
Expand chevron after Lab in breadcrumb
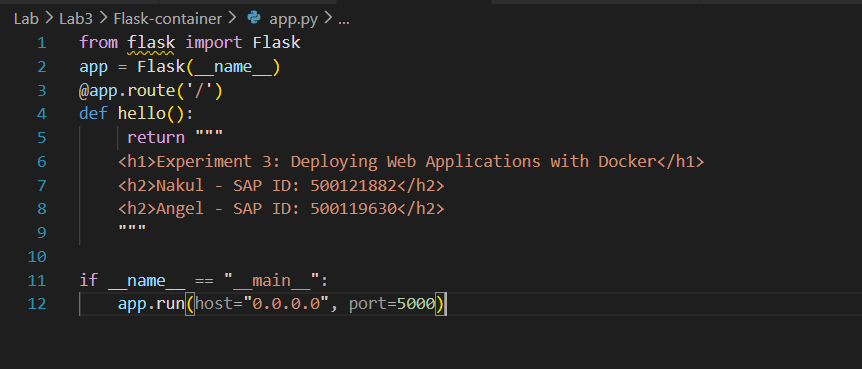coord(49,19)
